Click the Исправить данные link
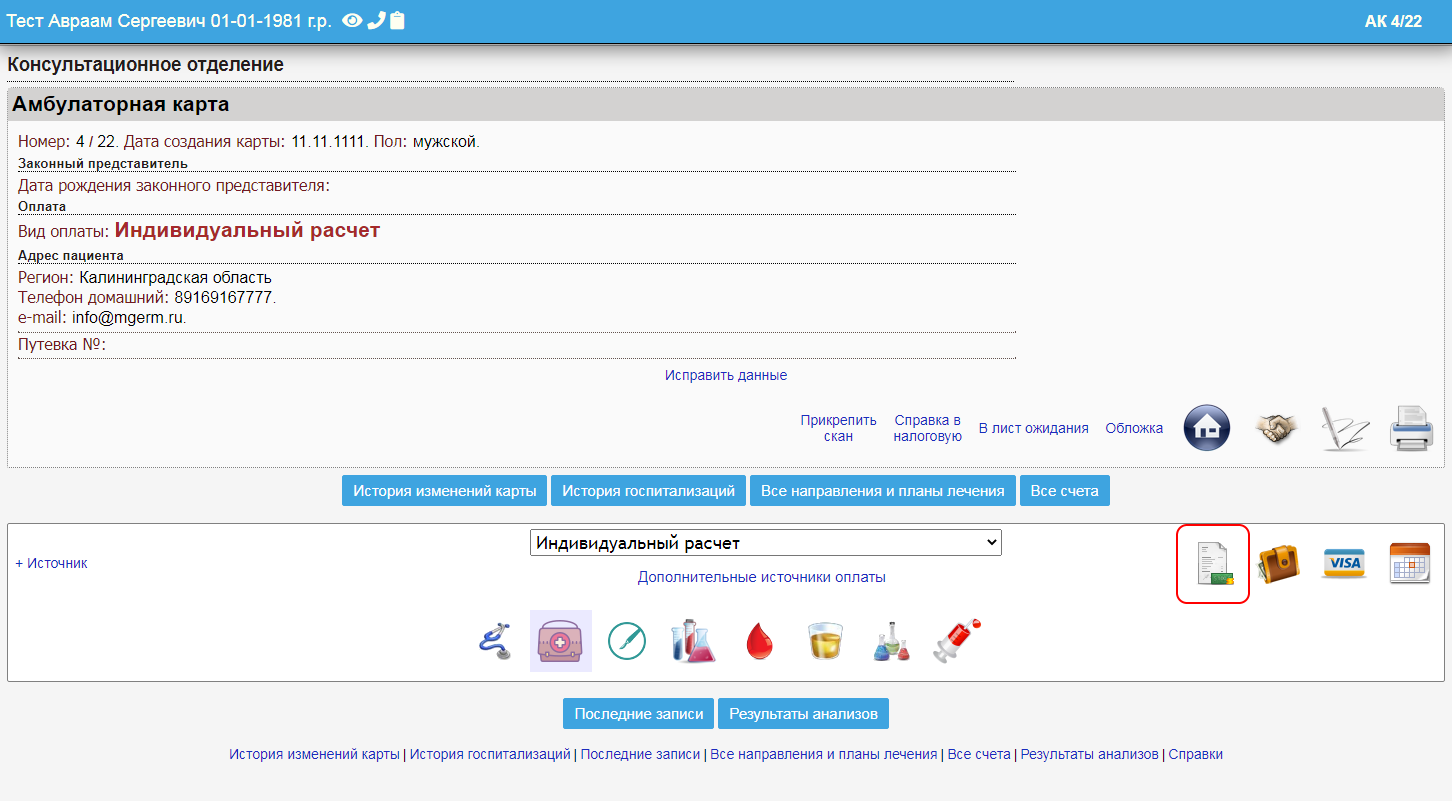The height and width of the screenshot is (801, 1452). [726, 375]
